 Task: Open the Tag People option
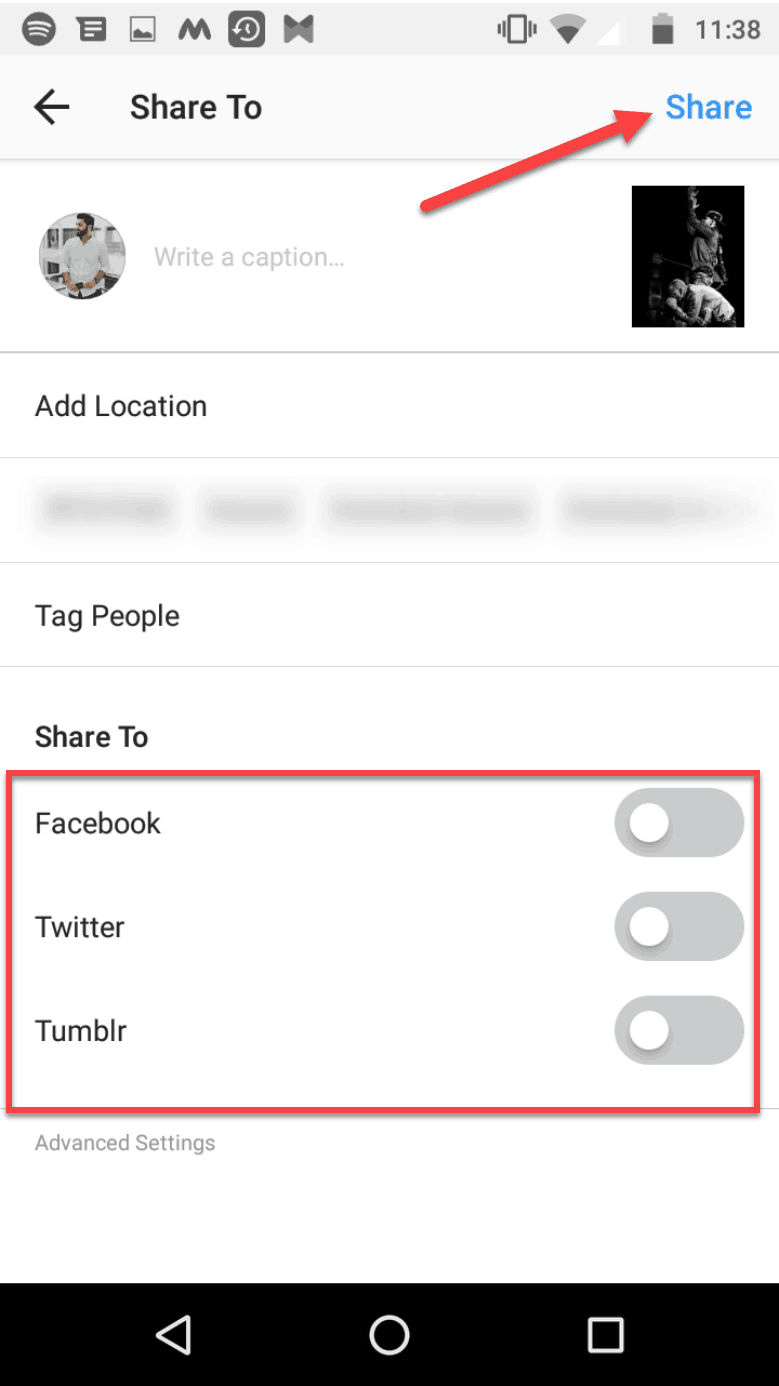pyautogui.click(x=389, y=615)
